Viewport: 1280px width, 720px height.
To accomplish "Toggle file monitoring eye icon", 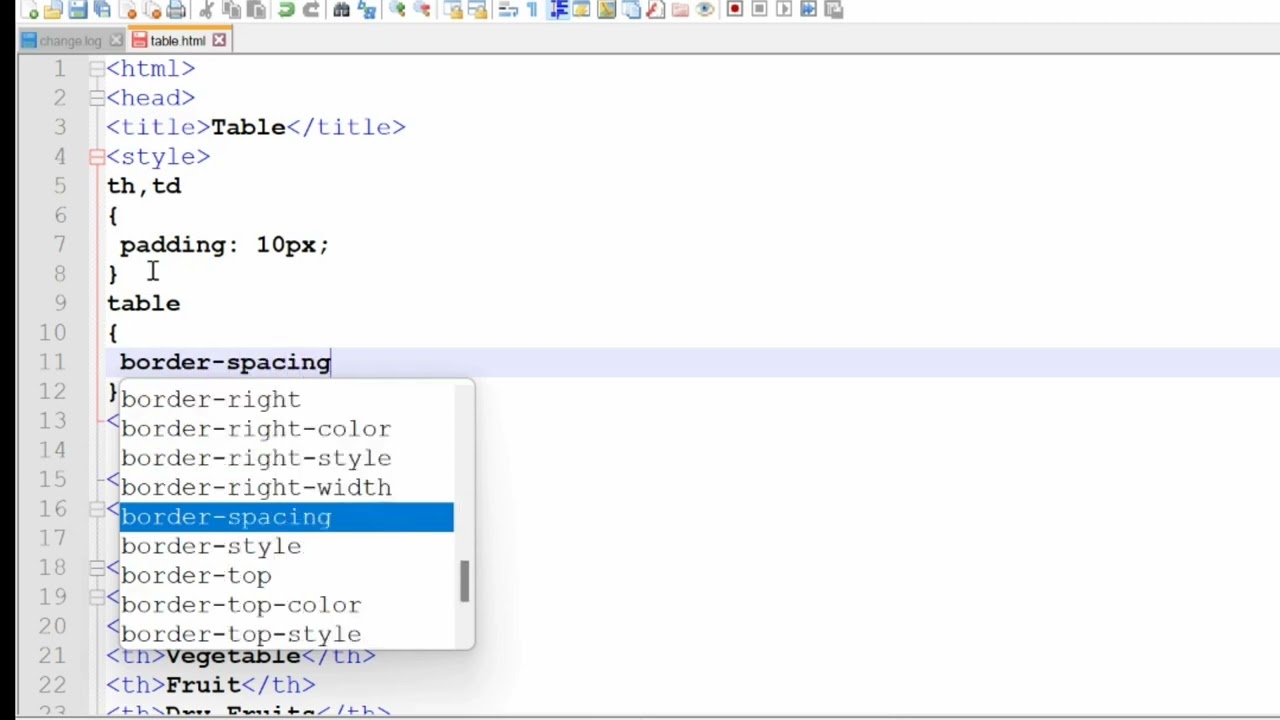I will point(704,10).
